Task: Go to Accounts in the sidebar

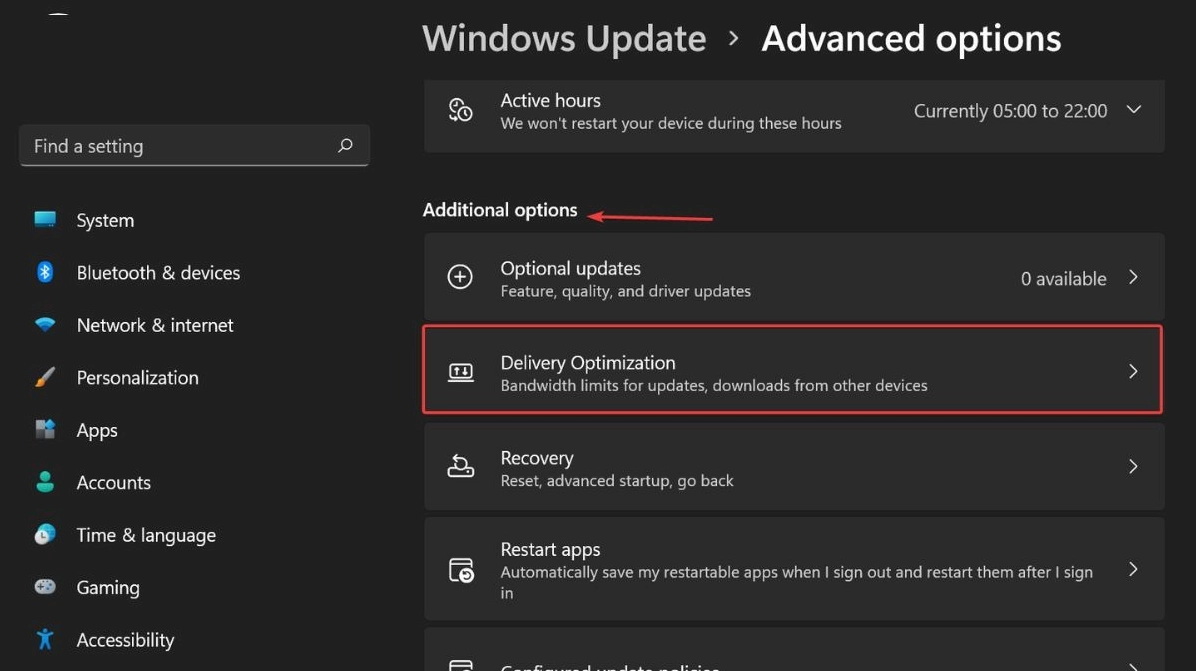Action: (x=113, y=482)
